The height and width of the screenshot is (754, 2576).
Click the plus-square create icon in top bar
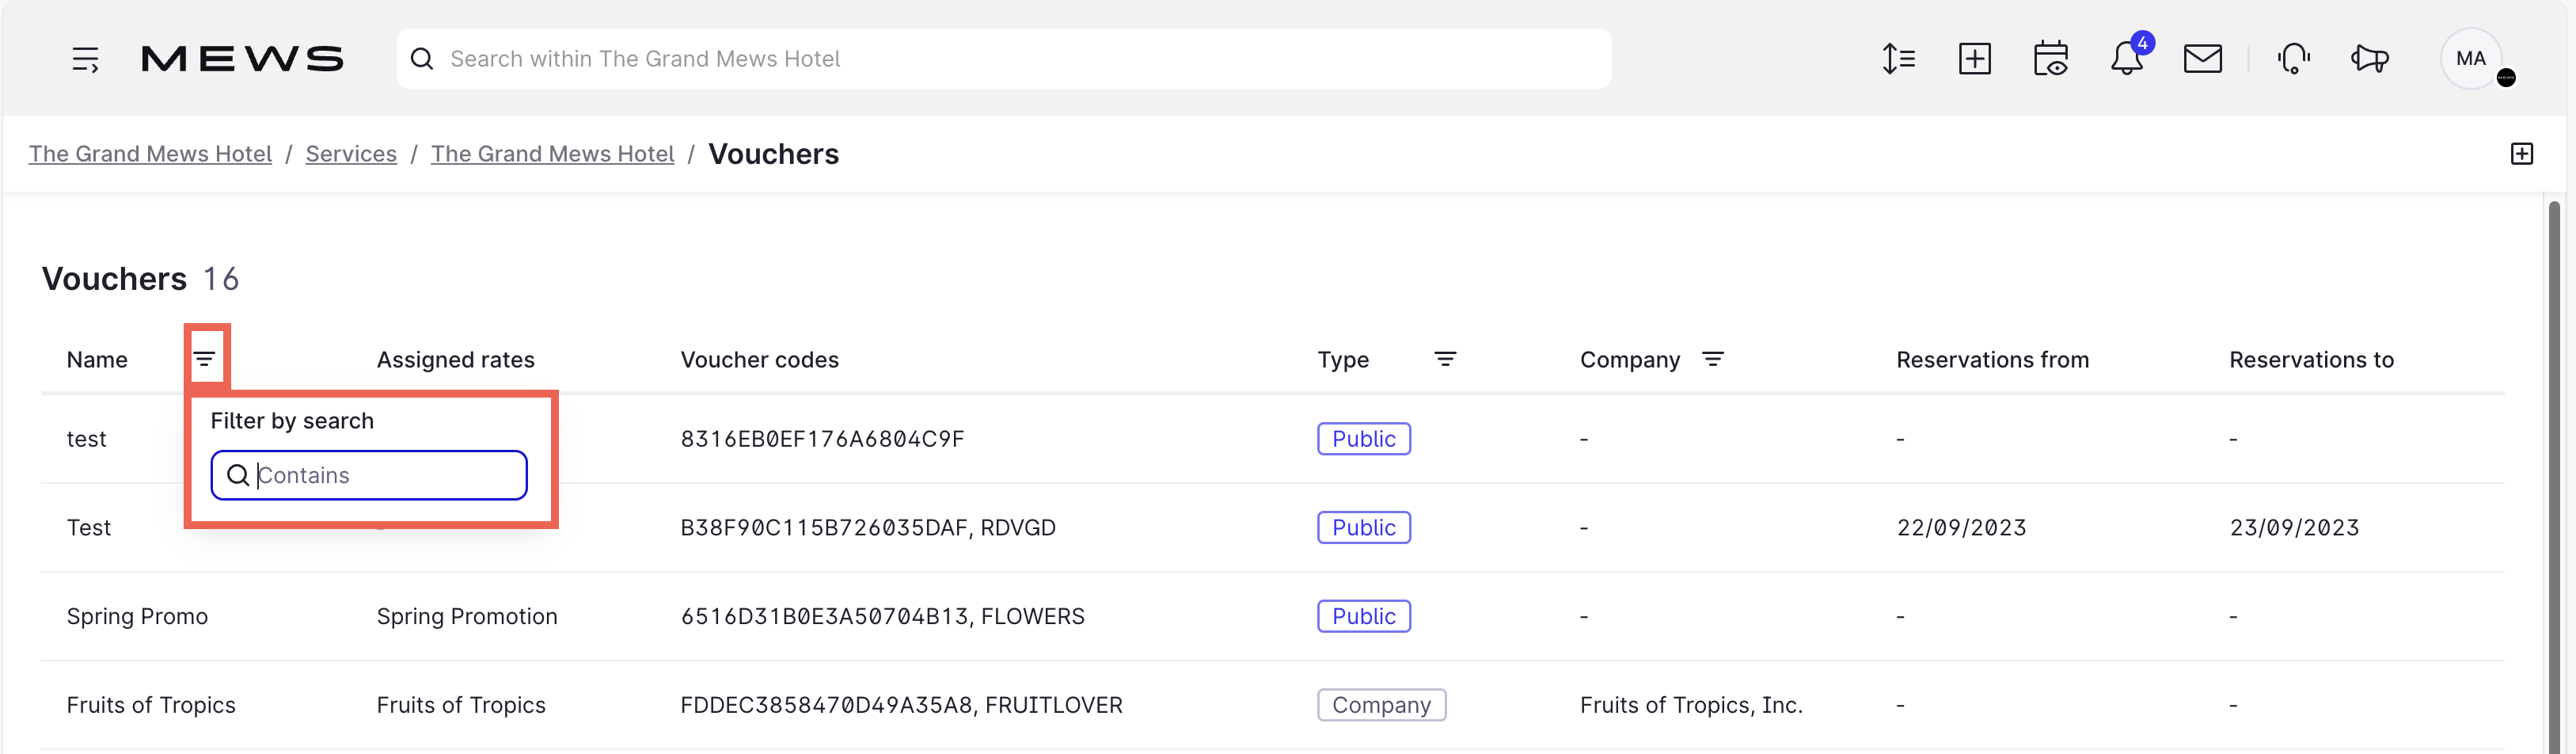pos(1974,59)
